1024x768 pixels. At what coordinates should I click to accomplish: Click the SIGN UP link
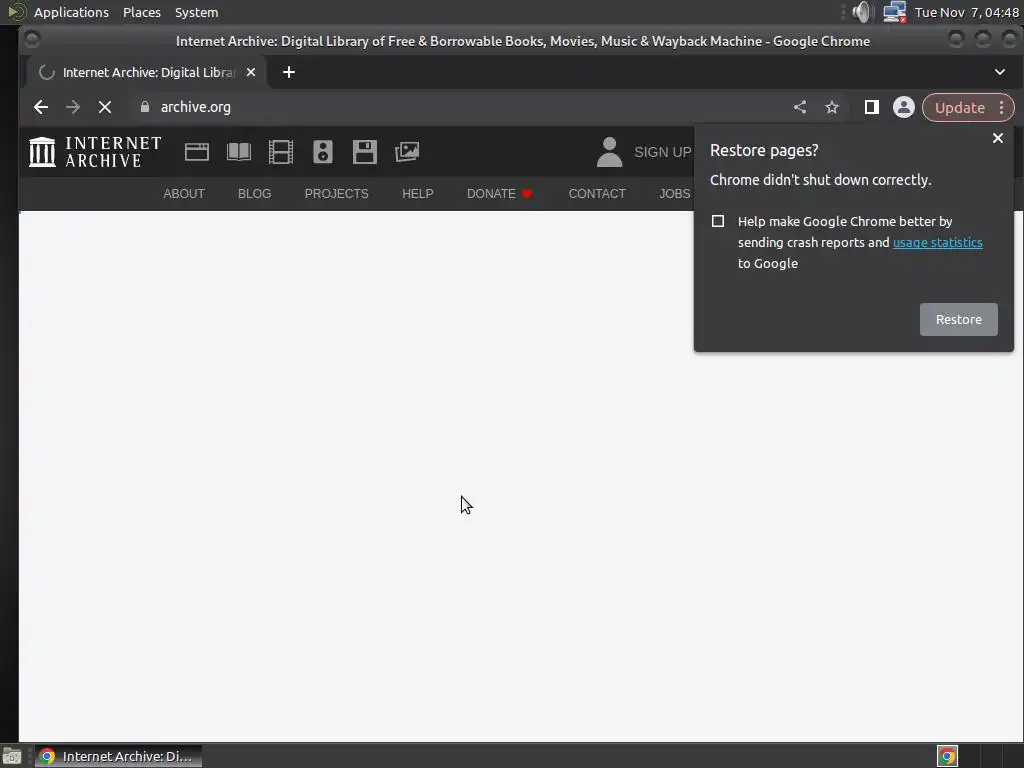pyautogui.click(x=663, y=152)
